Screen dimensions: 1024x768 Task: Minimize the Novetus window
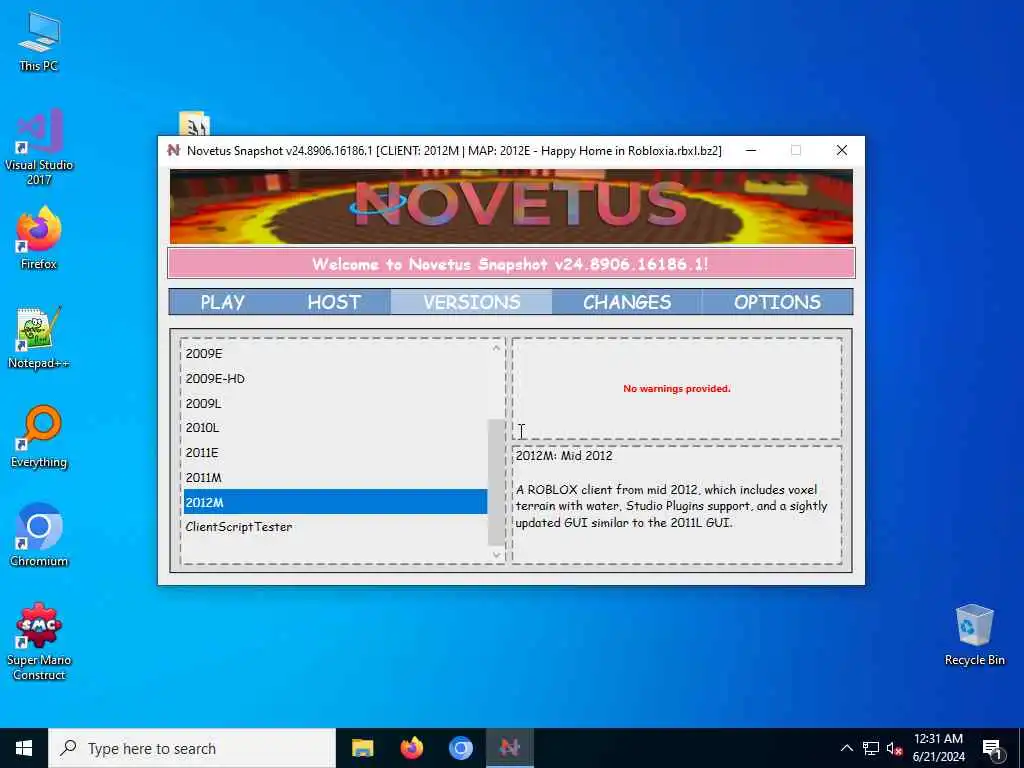[x=751, y=150]
